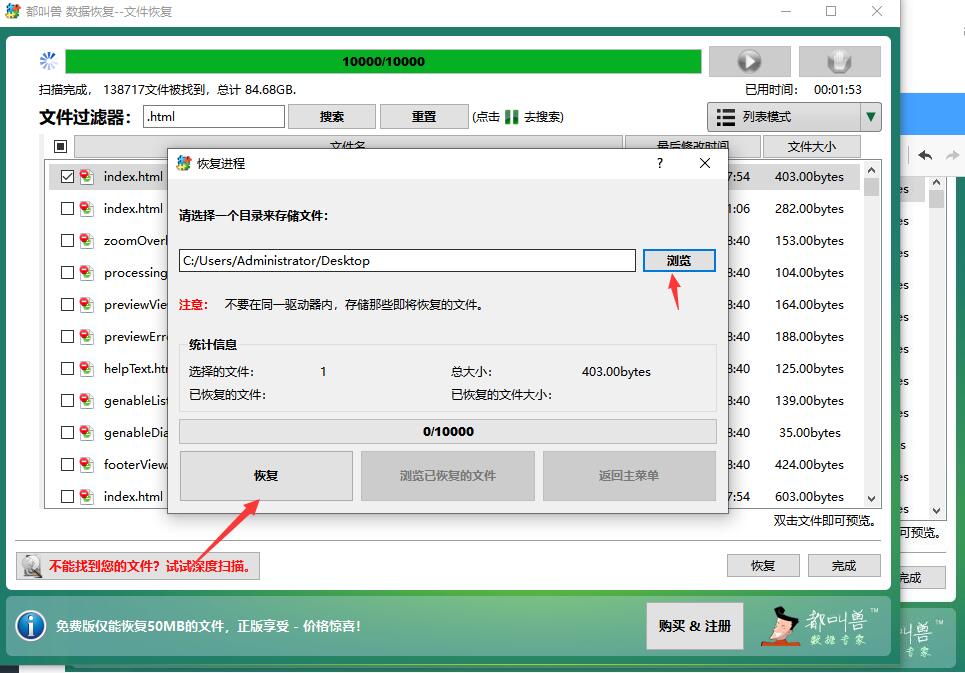Image resolution: width=965 pixels, height=673 pixels.
Task: Click the 文件大小 column header
Action: 811,146
